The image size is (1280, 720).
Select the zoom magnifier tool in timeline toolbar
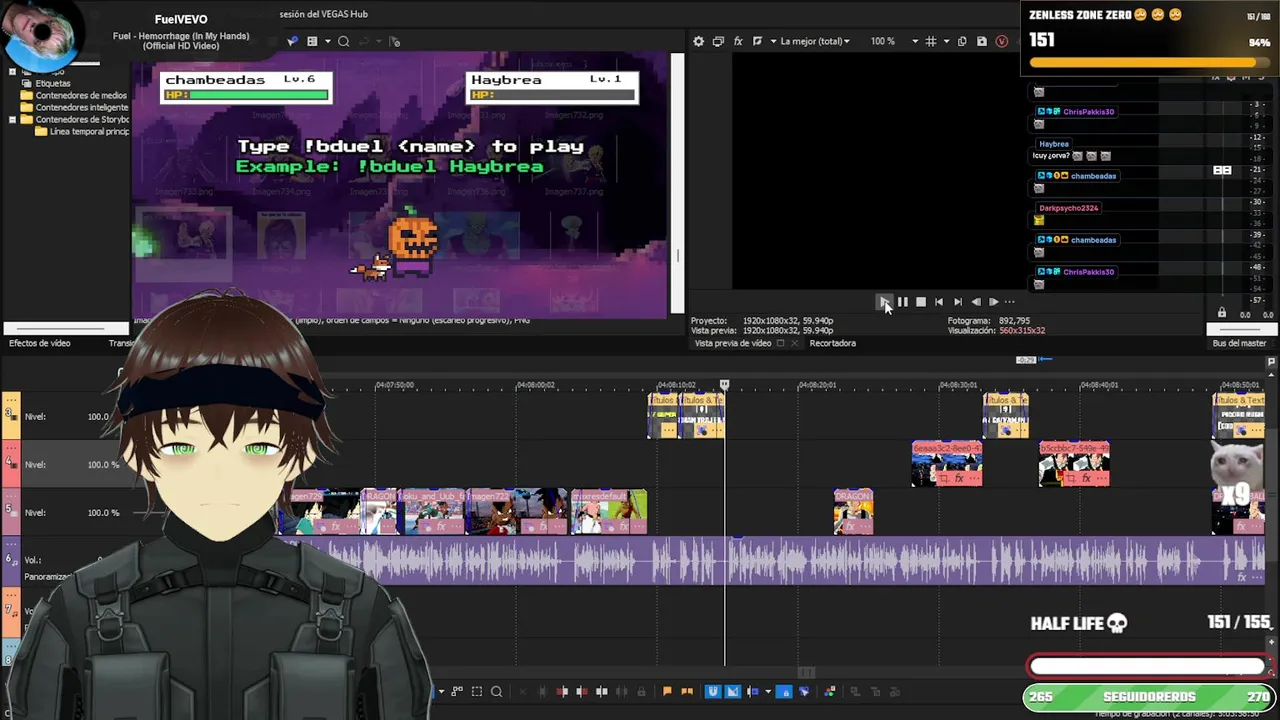coord(496,691)
